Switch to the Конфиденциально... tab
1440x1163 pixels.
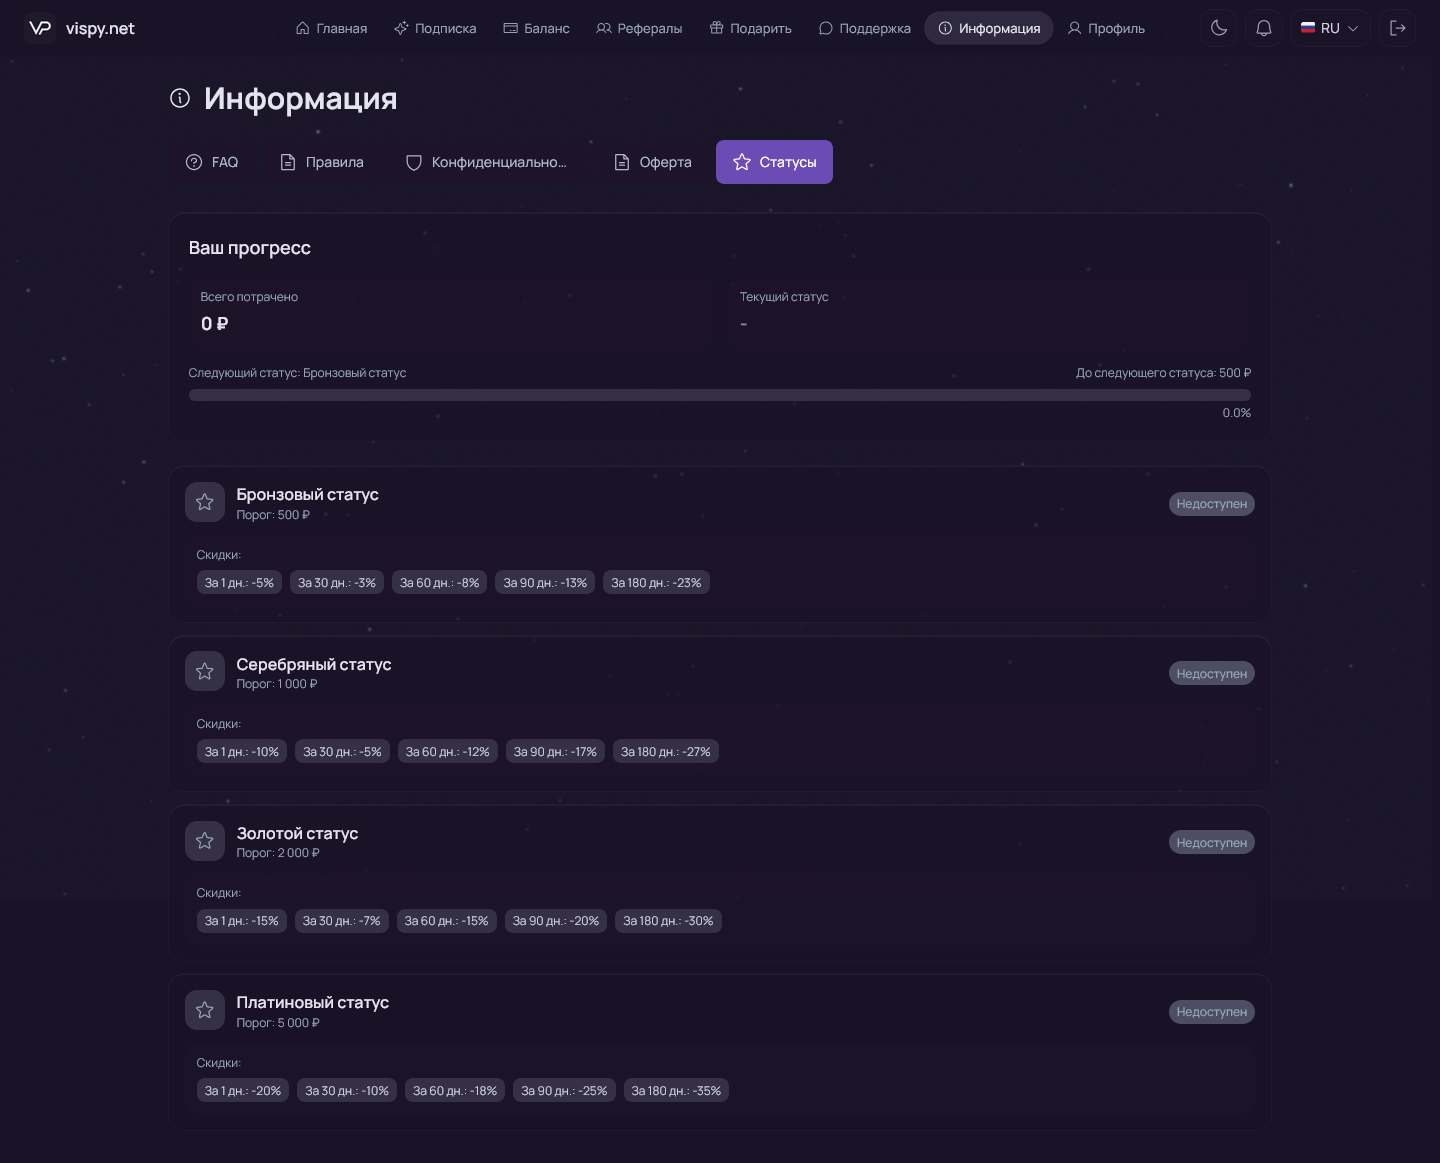click(x=486, y=162)
